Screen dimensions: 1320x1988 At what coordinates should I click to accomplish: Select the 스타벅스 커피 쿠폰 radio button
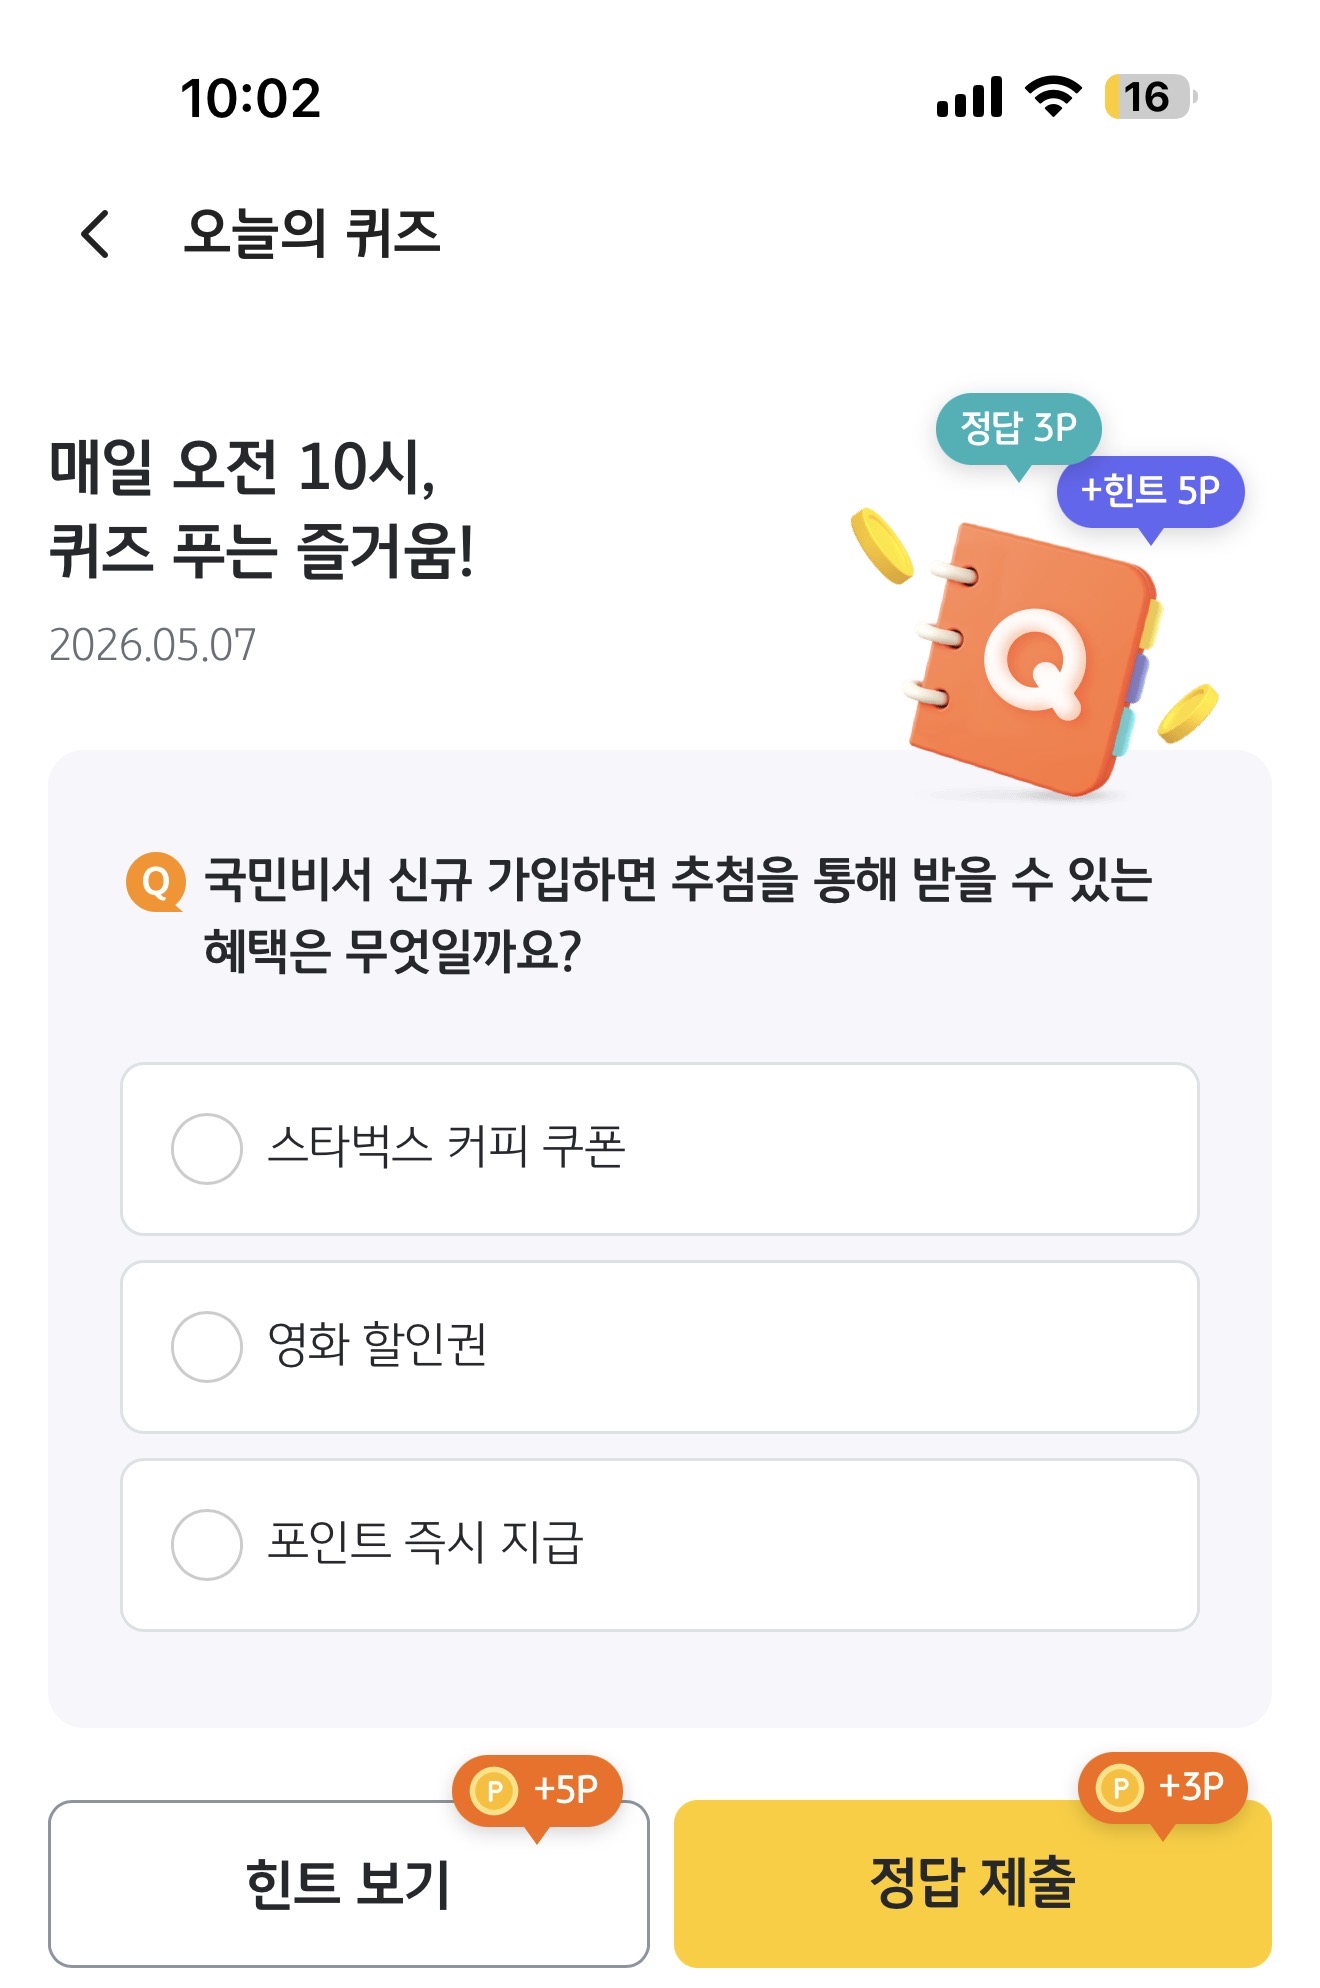[207, 1149]
